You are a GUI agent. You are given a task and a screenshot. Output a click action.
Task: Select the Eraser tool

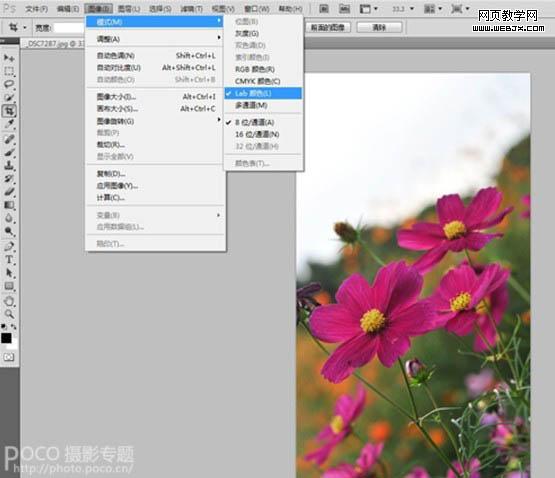(x=9, y=192)
